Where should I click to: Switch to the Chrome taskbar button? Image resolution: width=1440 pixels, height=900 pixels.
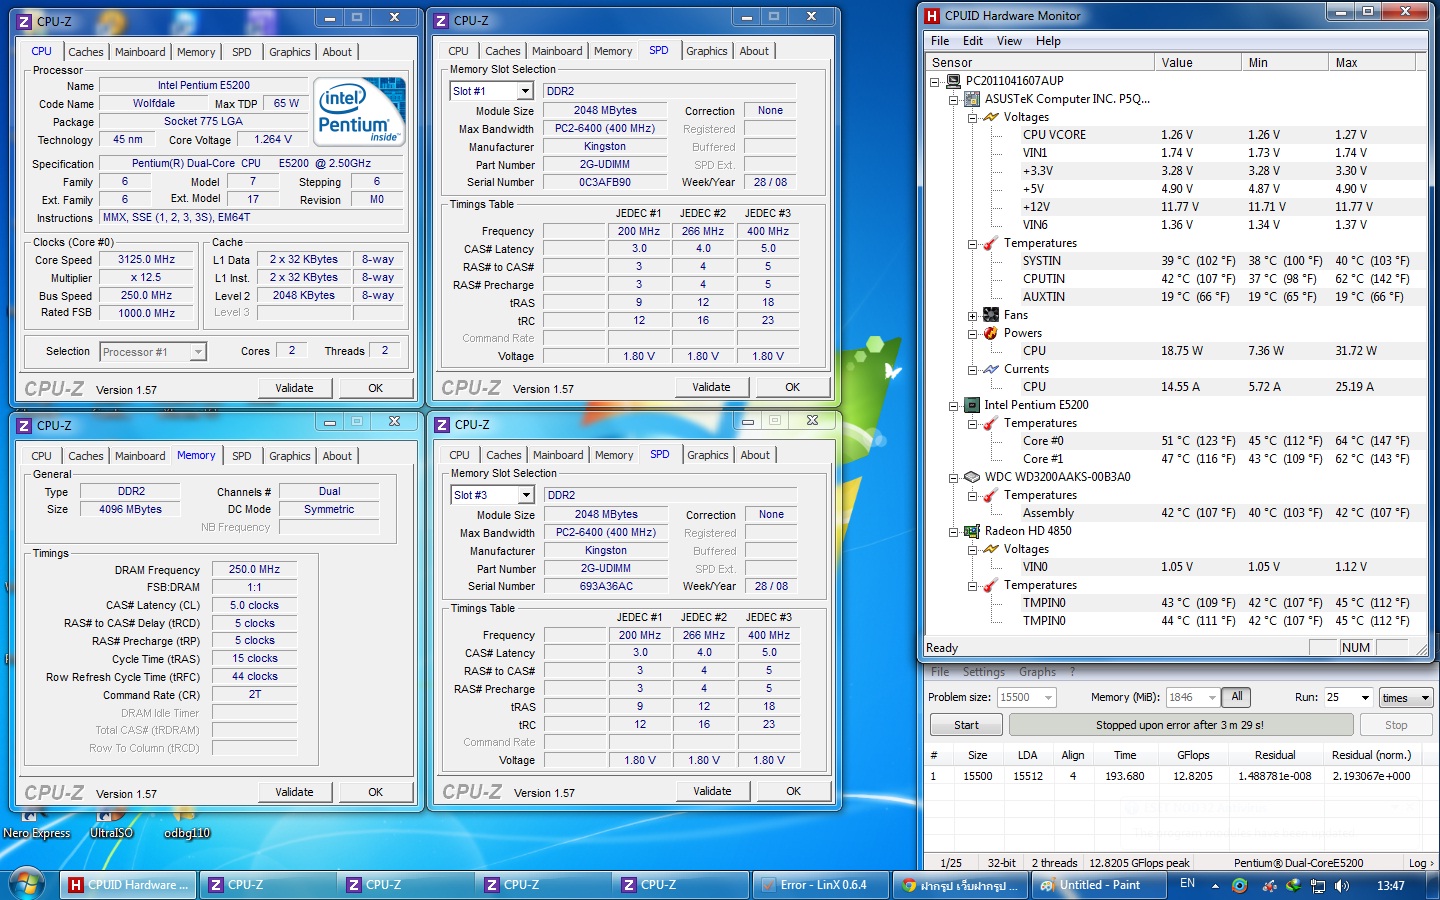point(960,885)
